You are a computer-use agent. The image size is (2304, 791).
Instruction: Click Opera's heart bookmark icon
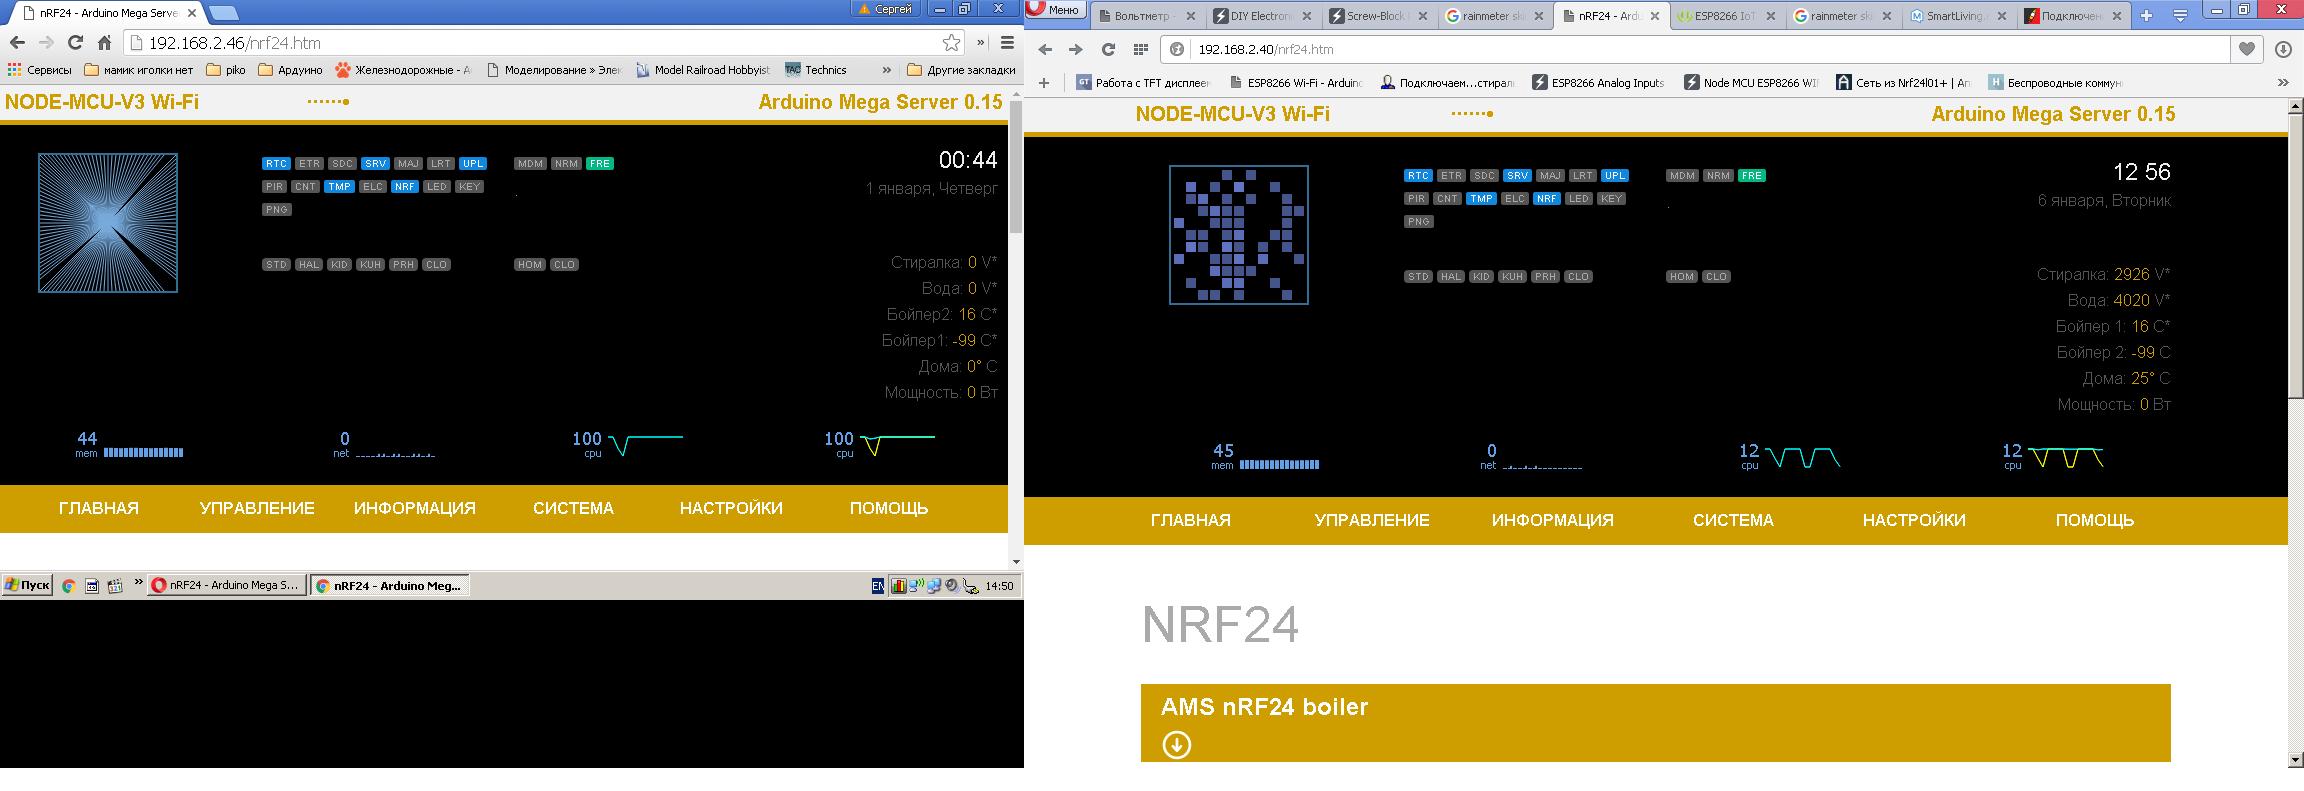[x=2247, y=49]
